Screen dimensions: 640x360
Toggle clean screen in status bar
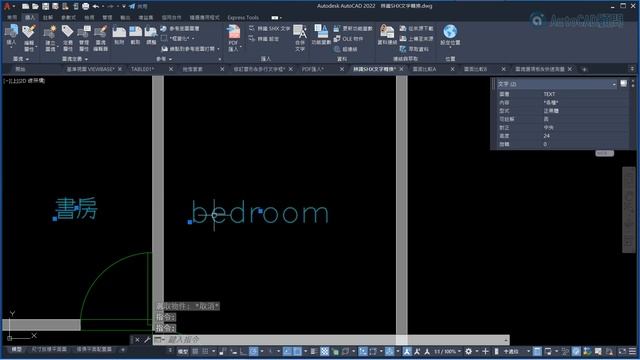622,351
